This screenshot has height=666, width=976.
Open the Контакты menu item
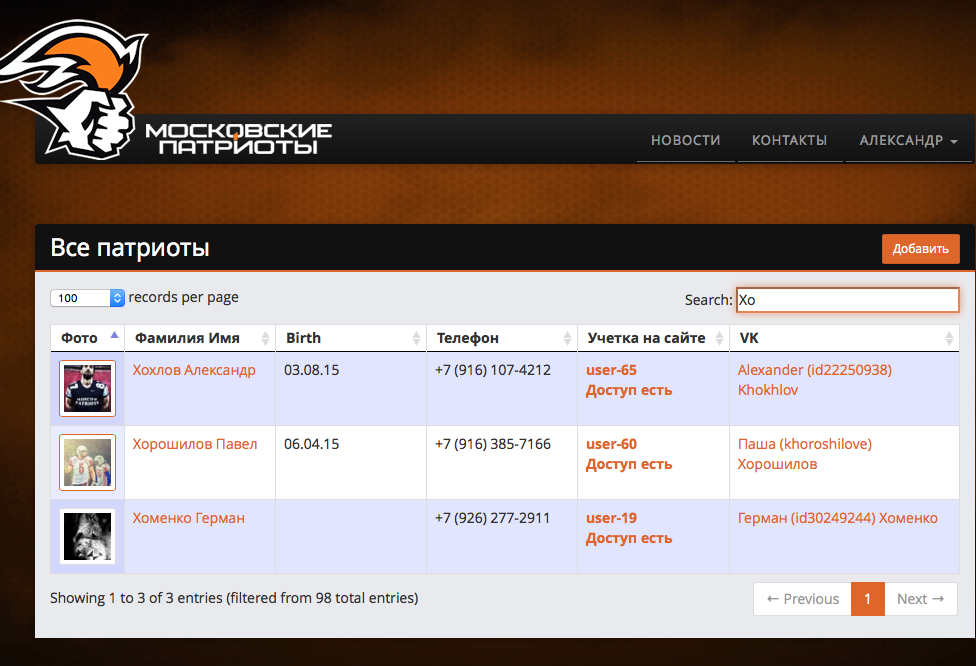tap(789, 140)
